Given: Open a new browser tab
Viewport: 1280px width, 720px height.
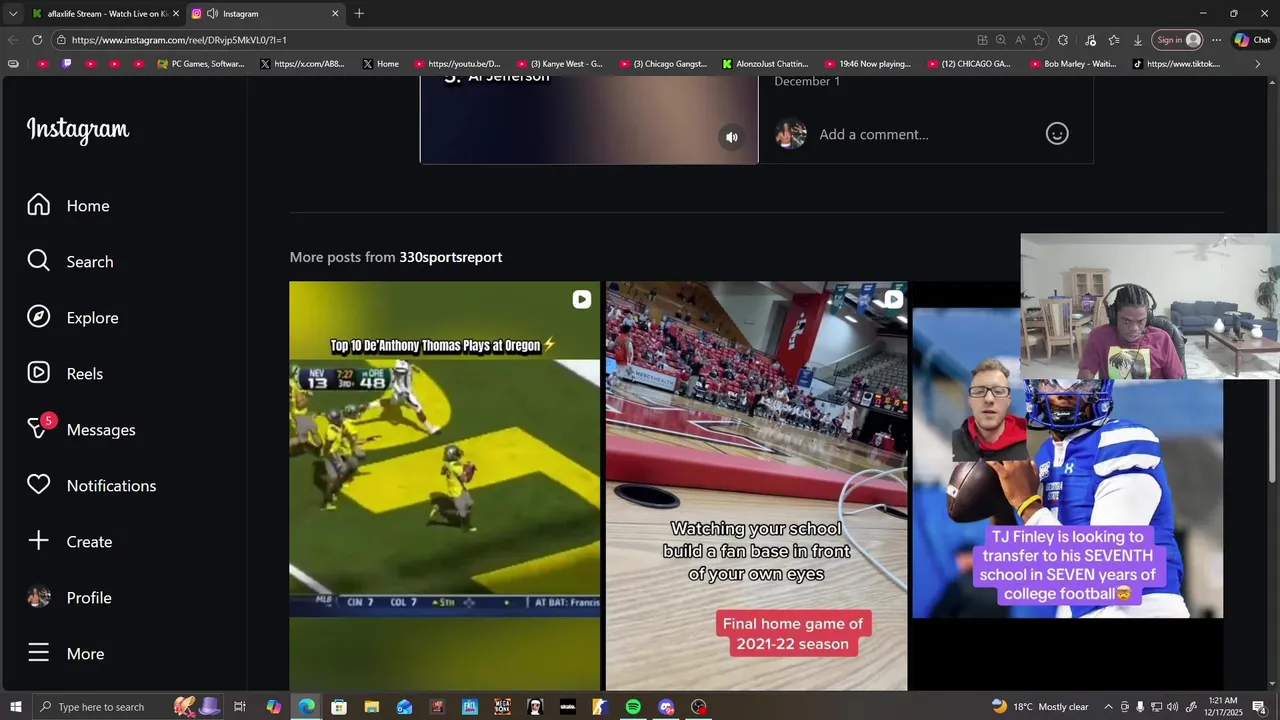Looking at the screenshot, I should tap(359, 13).
